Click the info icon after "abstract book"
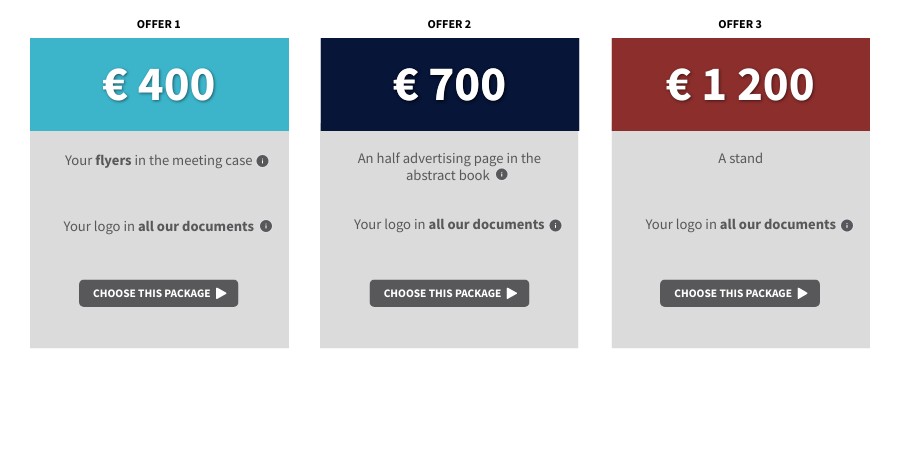The image size is (900, 450). coord(502,174)
